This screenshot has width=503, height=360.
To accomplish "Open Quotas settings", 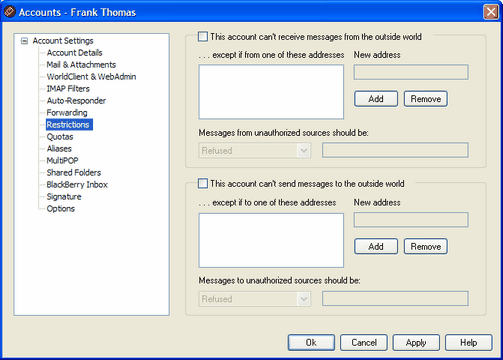I will [x=60, y=137].
